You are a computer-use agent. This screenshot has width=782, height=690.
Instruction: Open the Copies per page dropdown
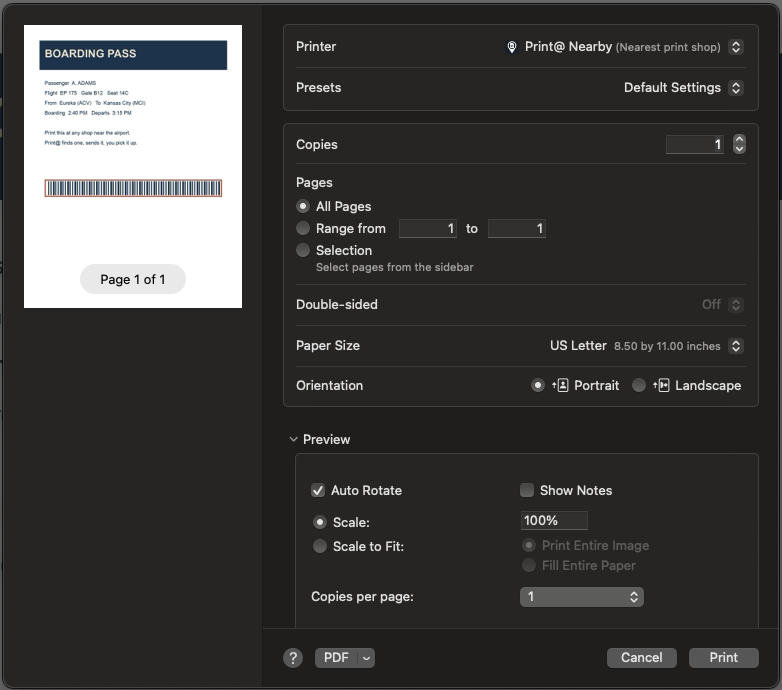point(582,597)
